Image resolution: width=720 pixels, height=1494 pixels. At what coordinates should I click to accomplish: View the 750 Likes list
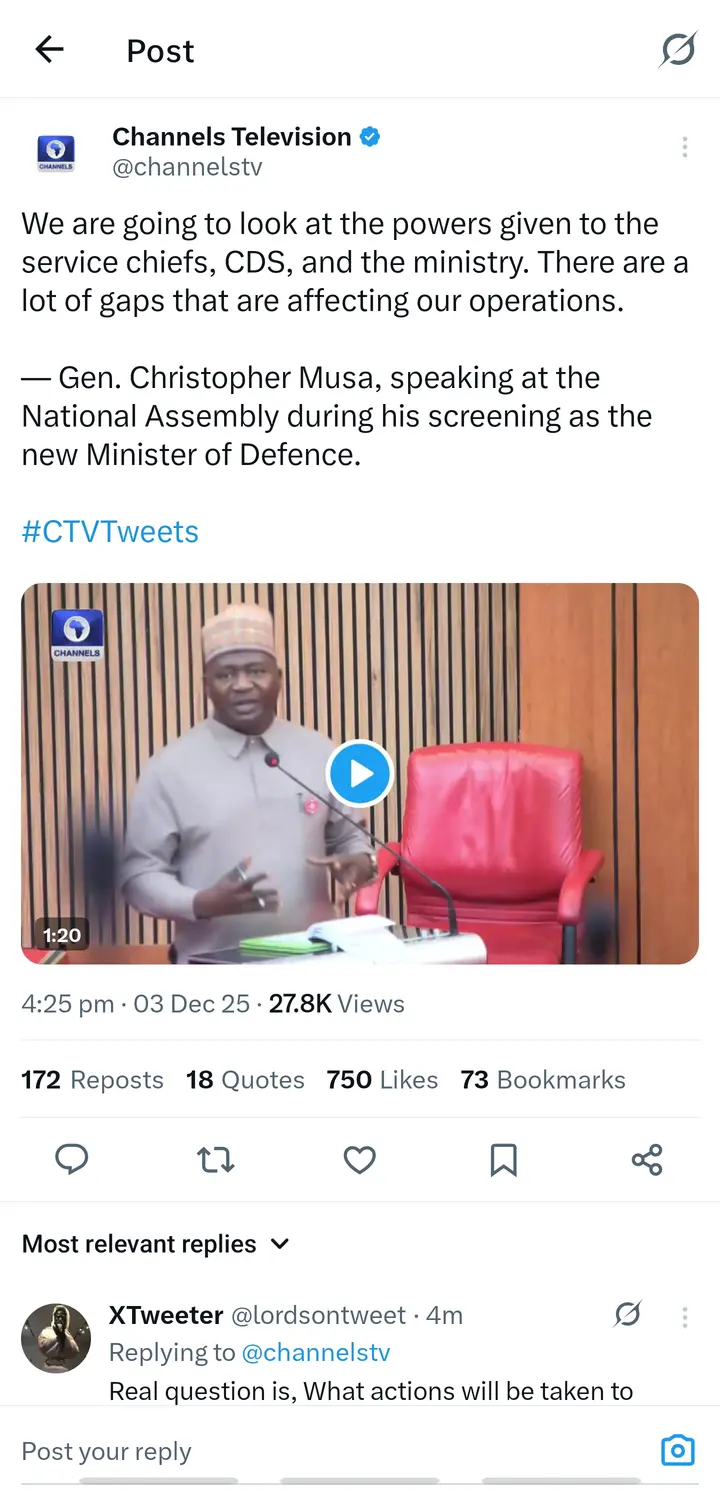click(382, 1080)
